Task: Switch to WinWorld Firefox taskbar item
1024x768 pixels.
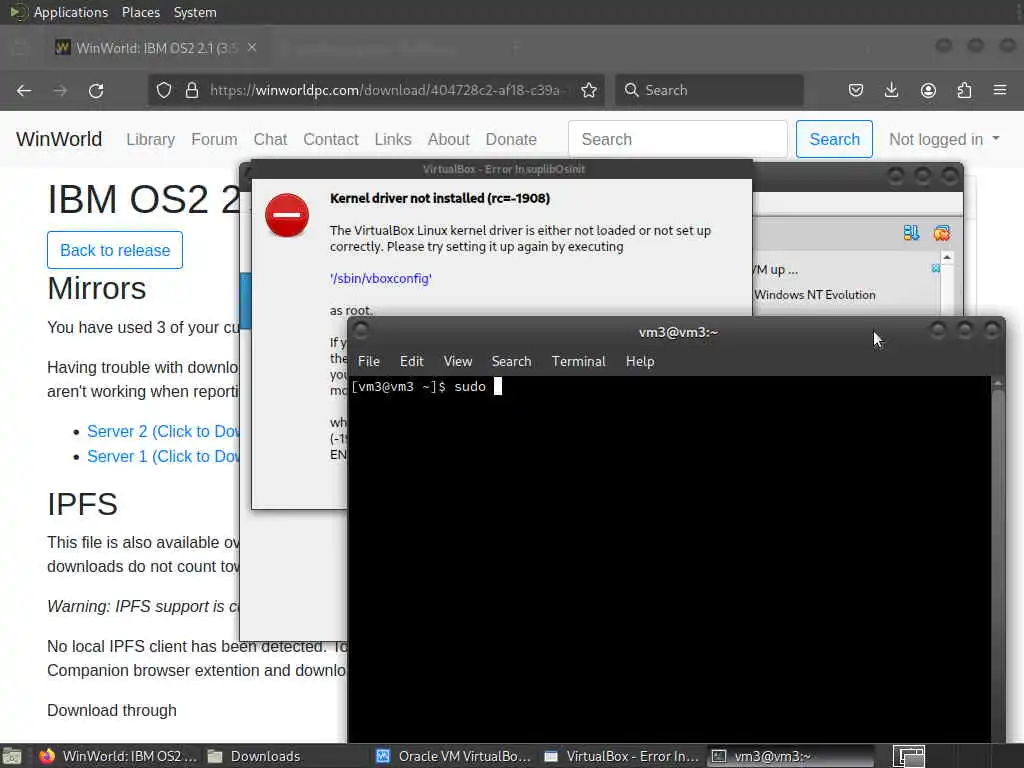Action: point(116,756)
